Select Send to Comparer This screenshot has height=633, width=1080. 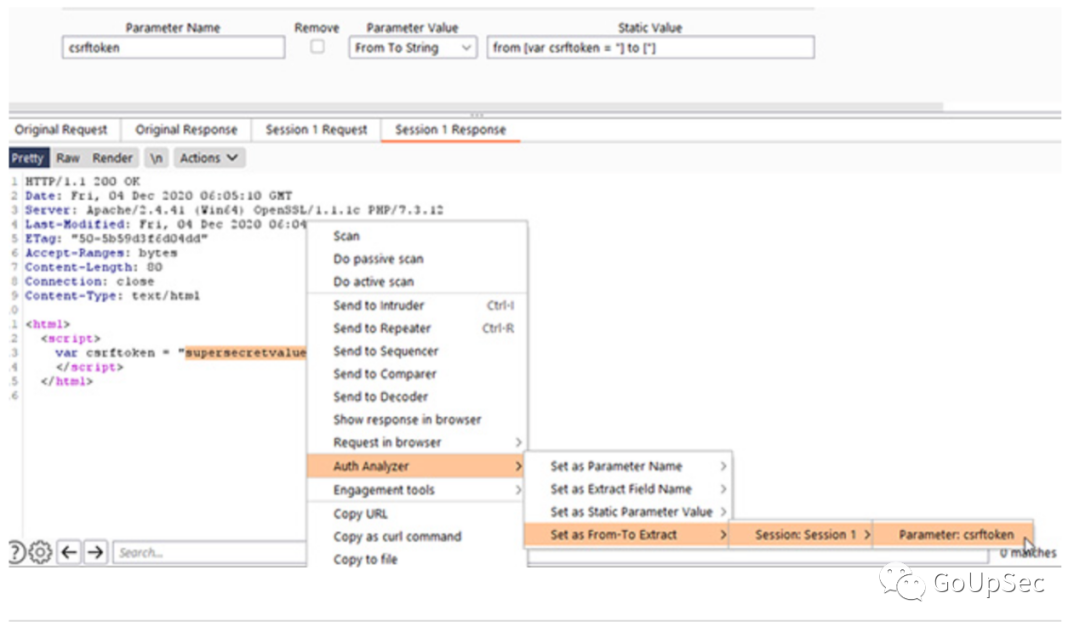(x=417, y=374)
